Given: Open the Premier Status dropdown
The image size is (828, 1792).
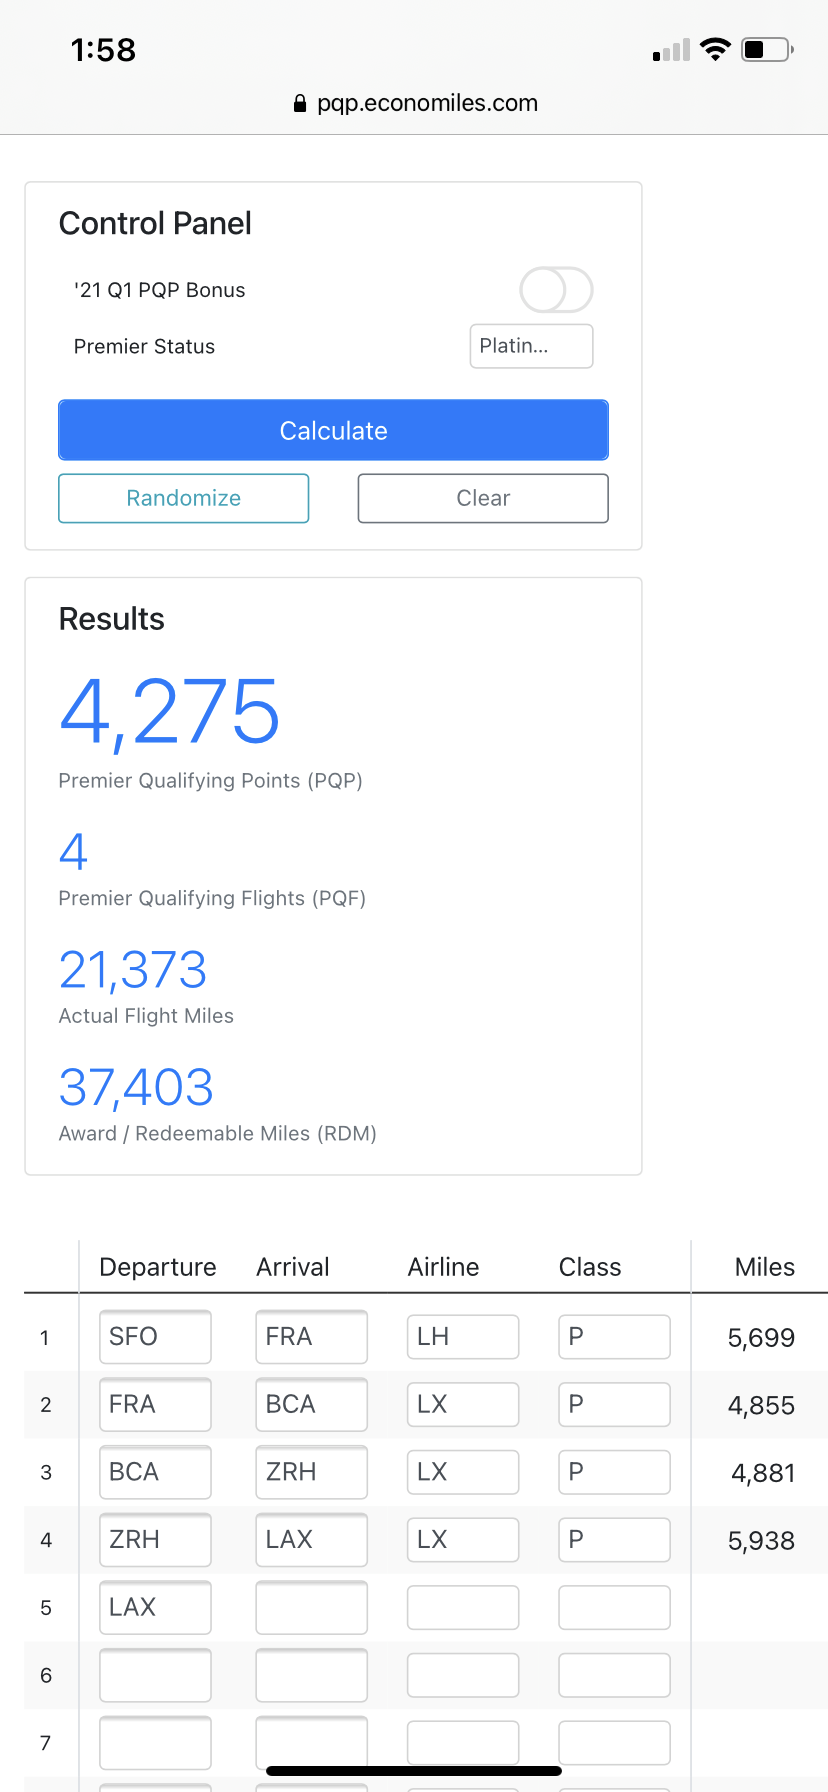Looking at the screenshot, I should (531, 346).
